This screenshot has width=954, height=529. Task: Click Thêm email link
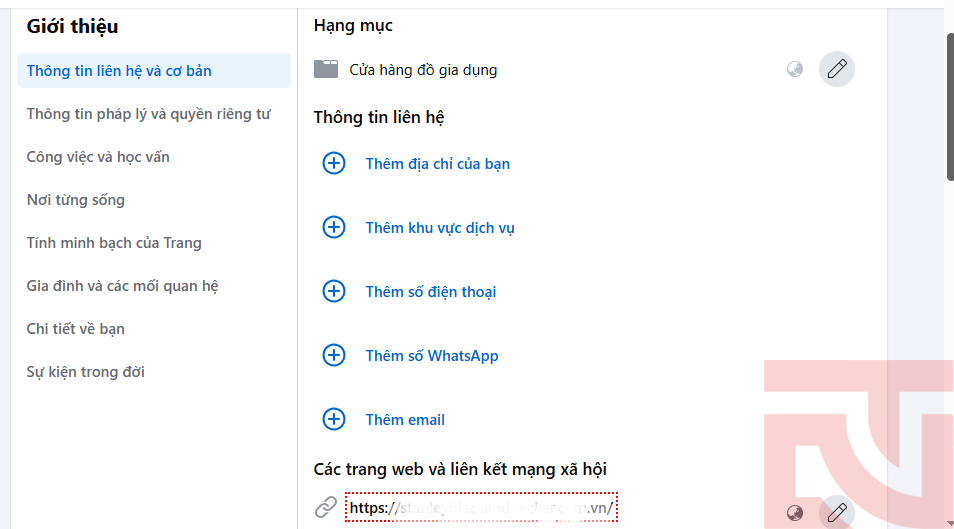pyautogui.click(x=405, y=419)
